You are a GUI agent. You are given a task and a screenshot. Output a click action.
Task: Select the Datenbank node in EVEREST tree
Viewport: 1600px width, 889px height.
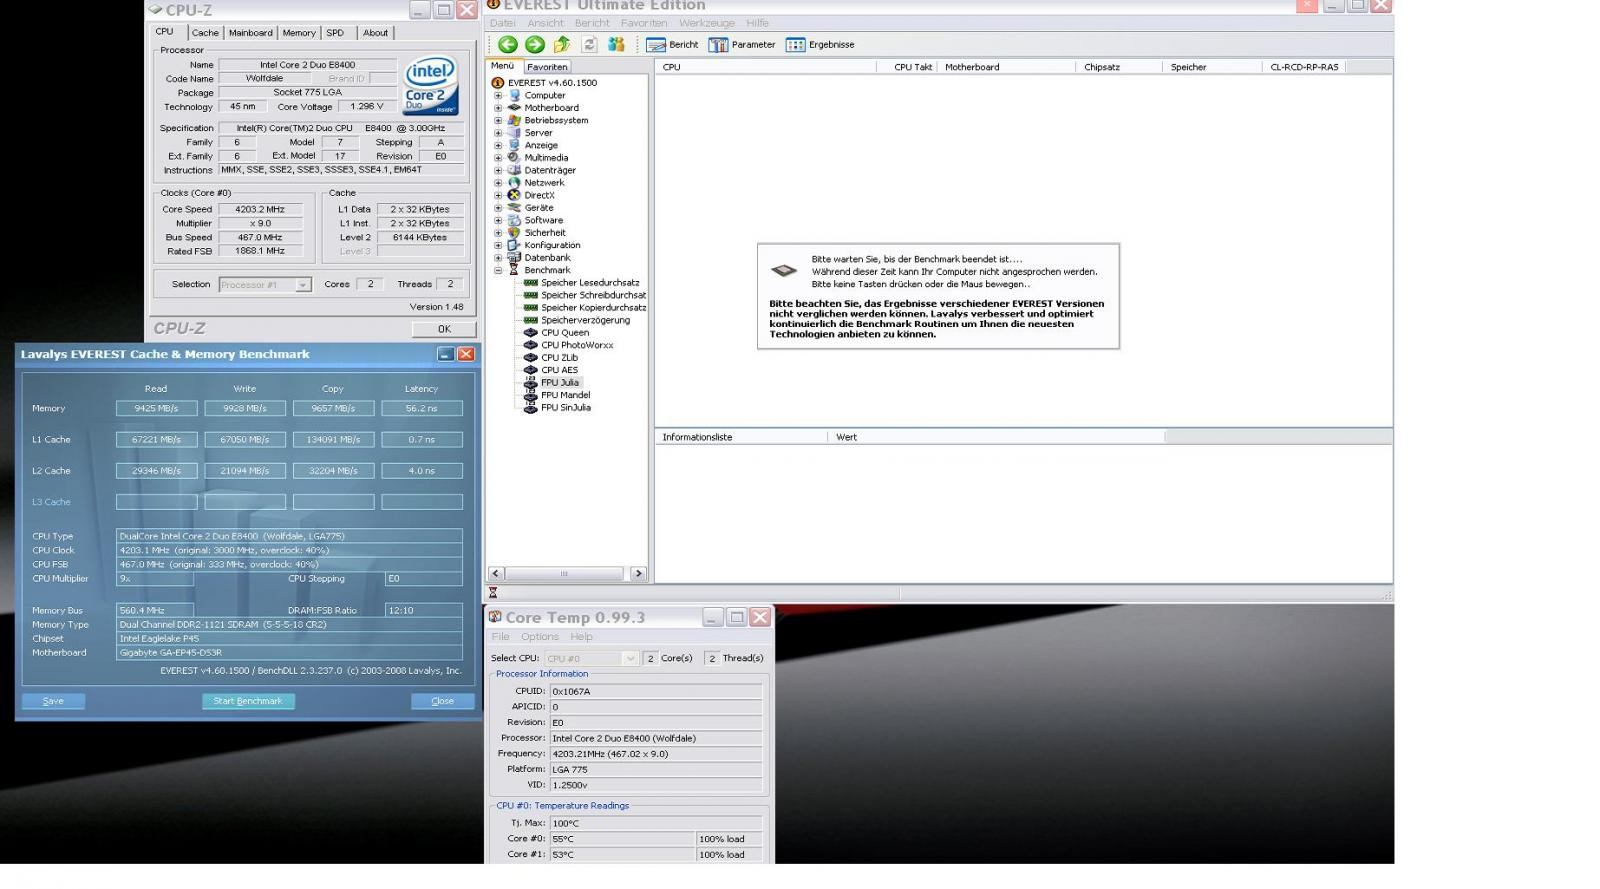[x=547, y=258]
